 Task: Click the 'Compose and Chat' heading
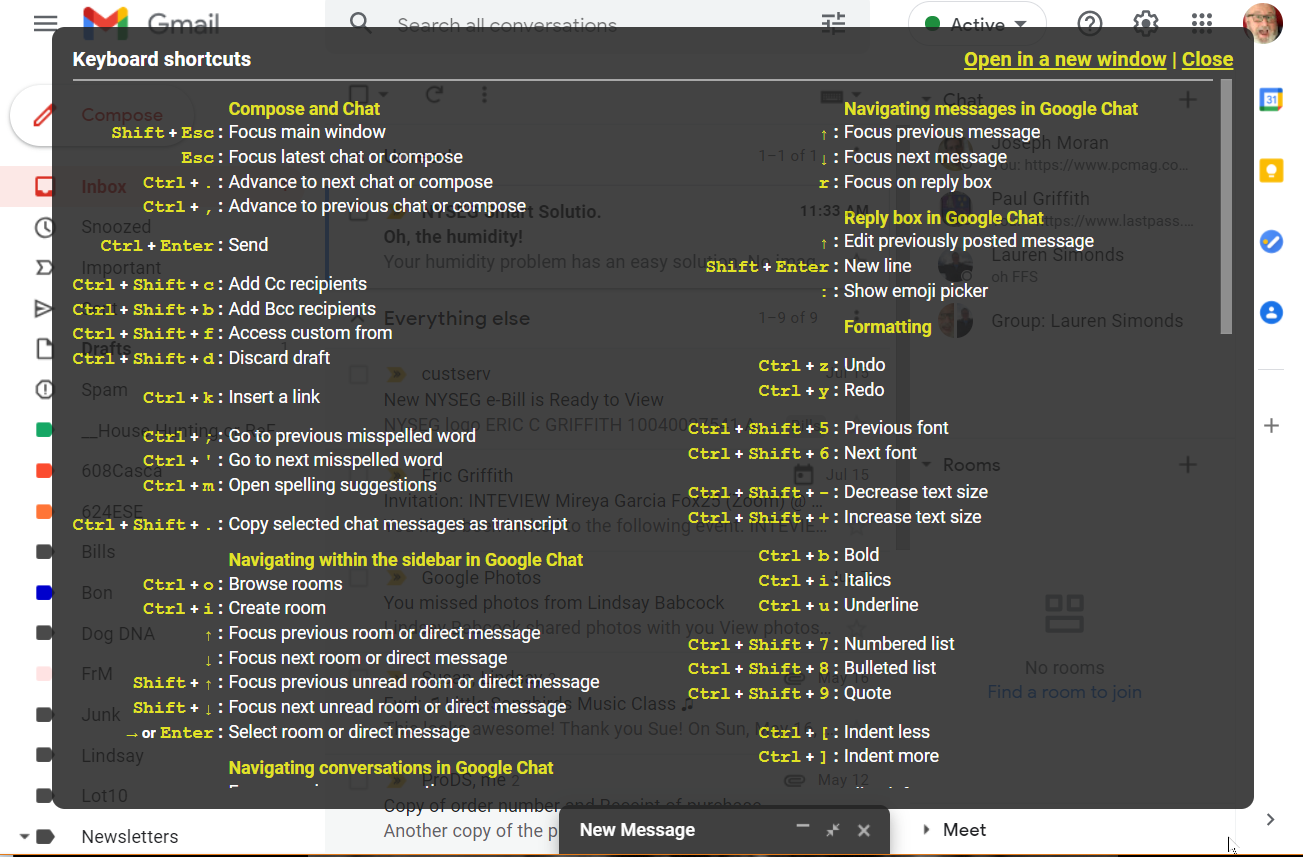pos(304,109)
